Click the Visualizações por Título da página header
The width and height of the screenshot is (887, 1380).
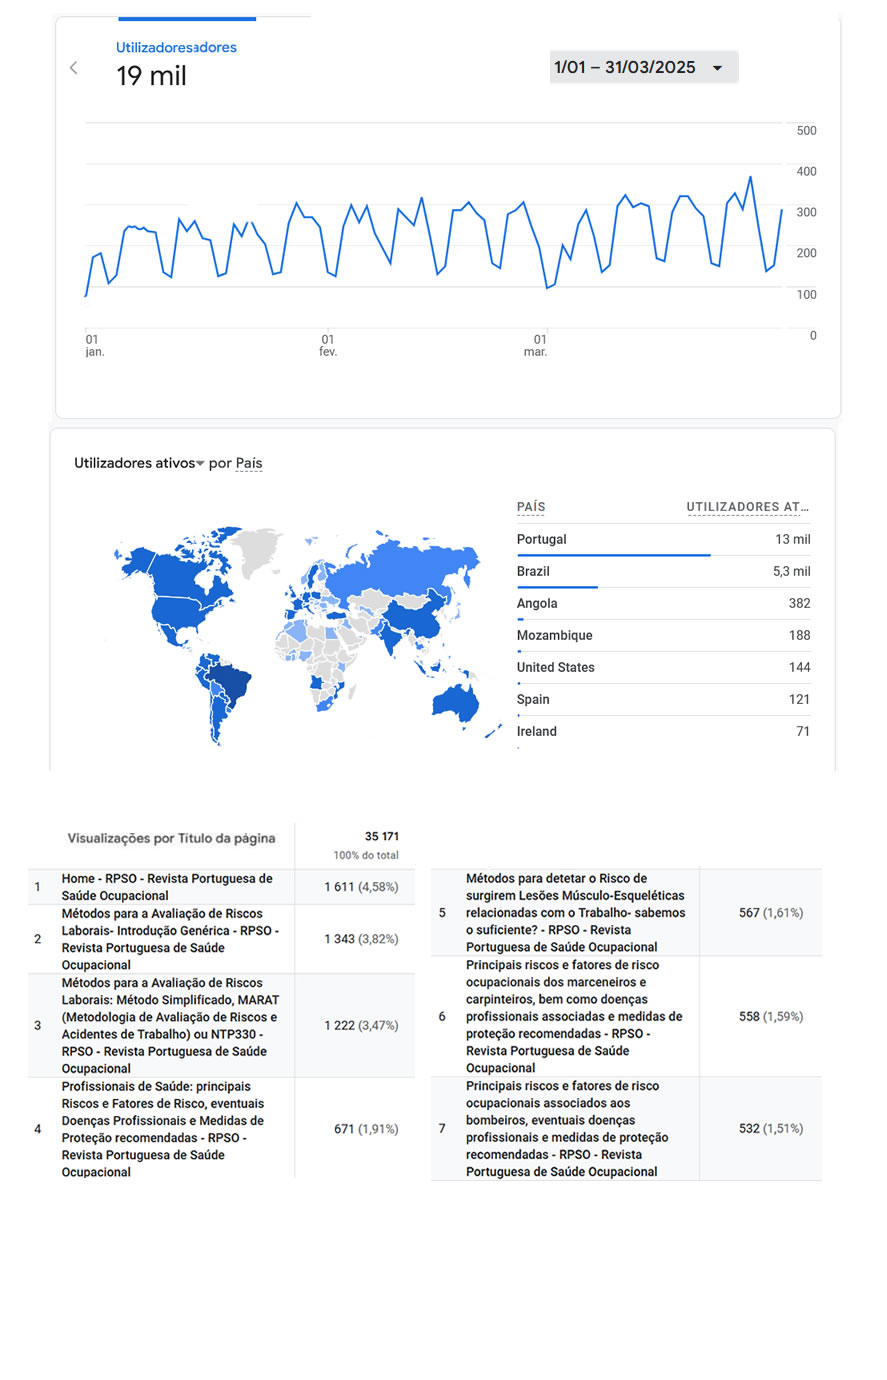pyautogui.click(x=171, y=838)
